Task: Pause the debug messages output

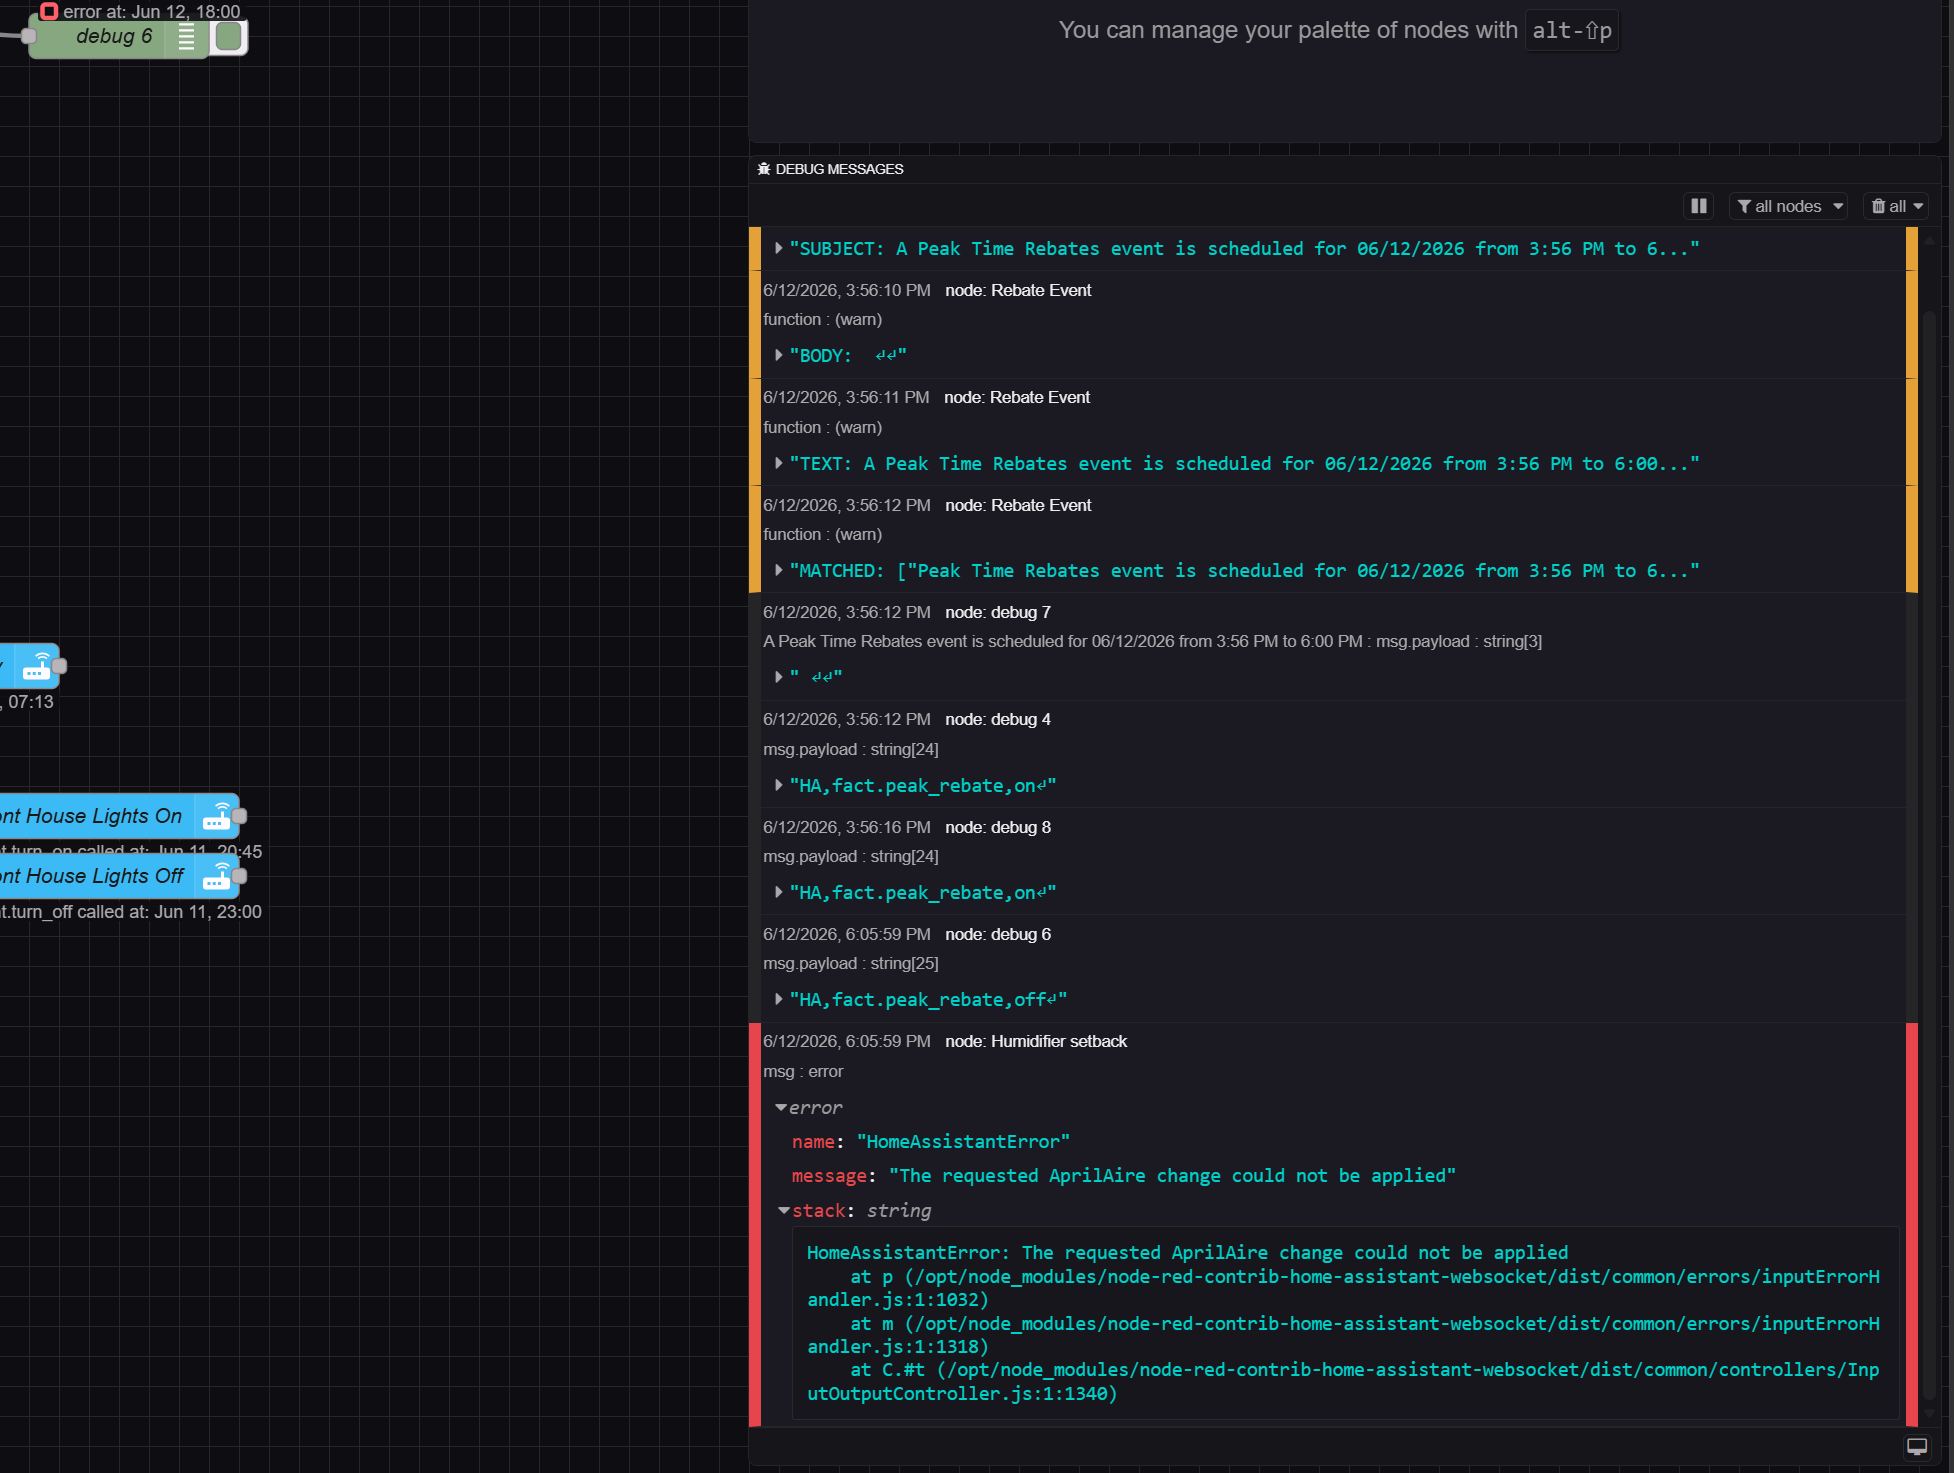Action: pyautogui.click(x=1698, y=206)
